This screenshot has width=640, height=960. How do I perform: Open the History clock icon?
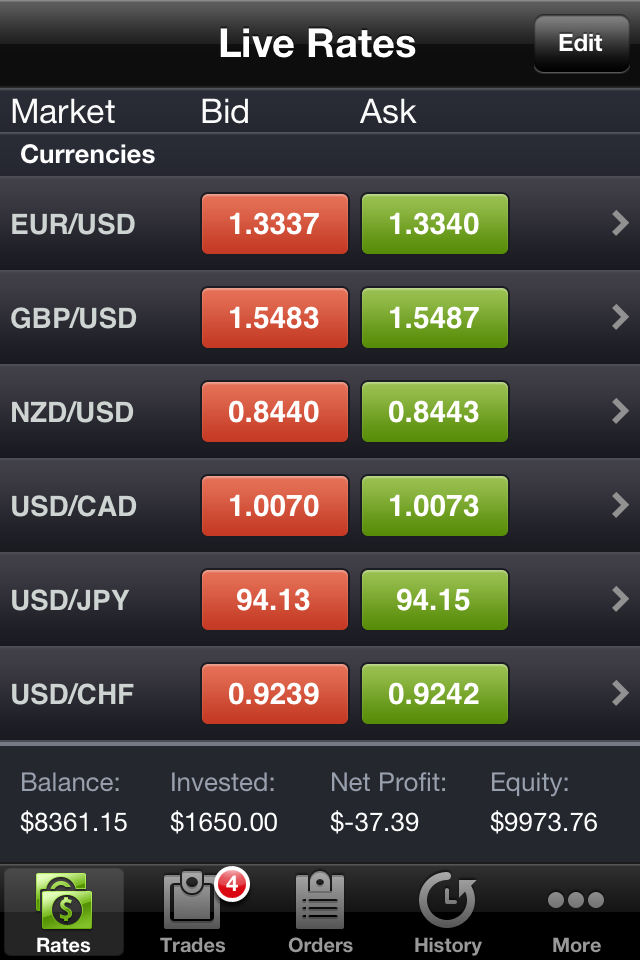click(447, 900)
